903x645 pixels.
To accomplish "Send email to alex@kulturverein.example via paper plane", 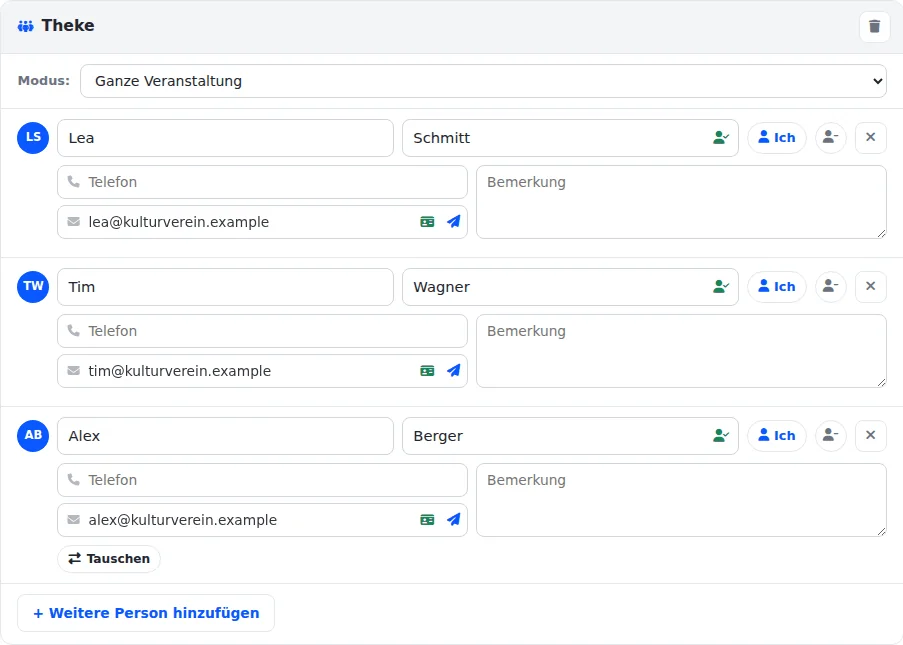I will 454,520.
